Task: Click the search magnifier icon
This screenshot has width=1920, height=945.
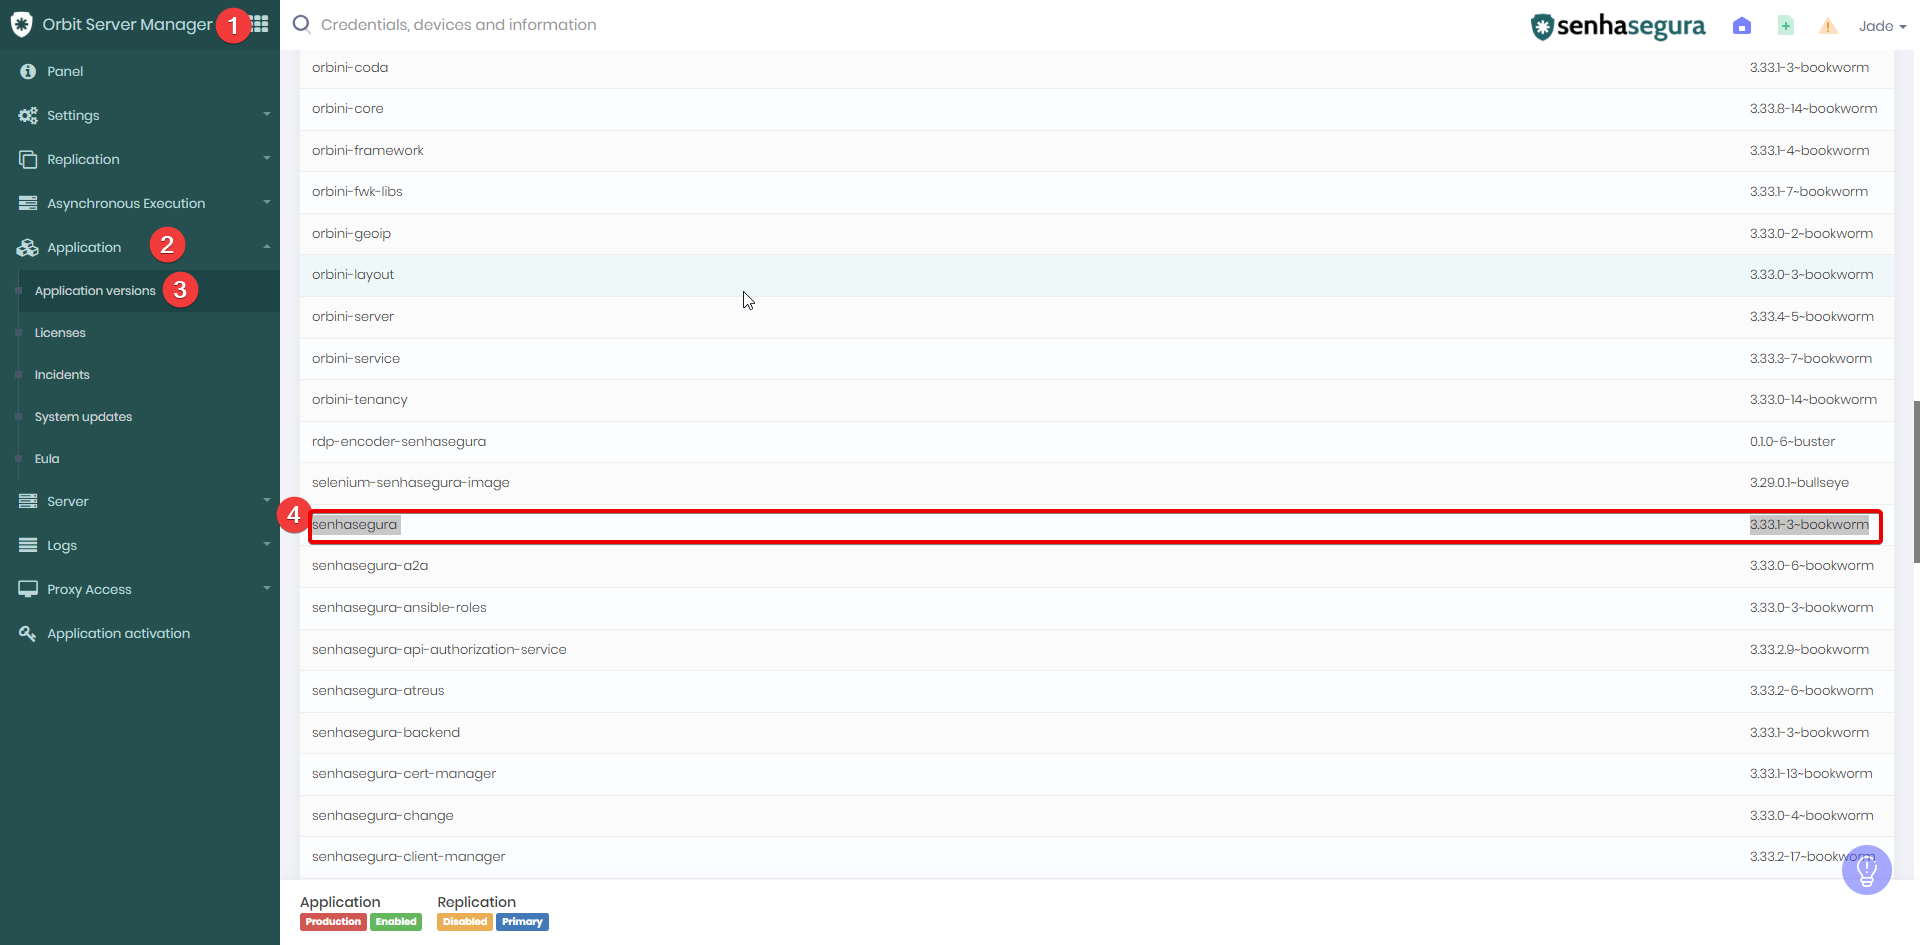Action: coord(301,24)
